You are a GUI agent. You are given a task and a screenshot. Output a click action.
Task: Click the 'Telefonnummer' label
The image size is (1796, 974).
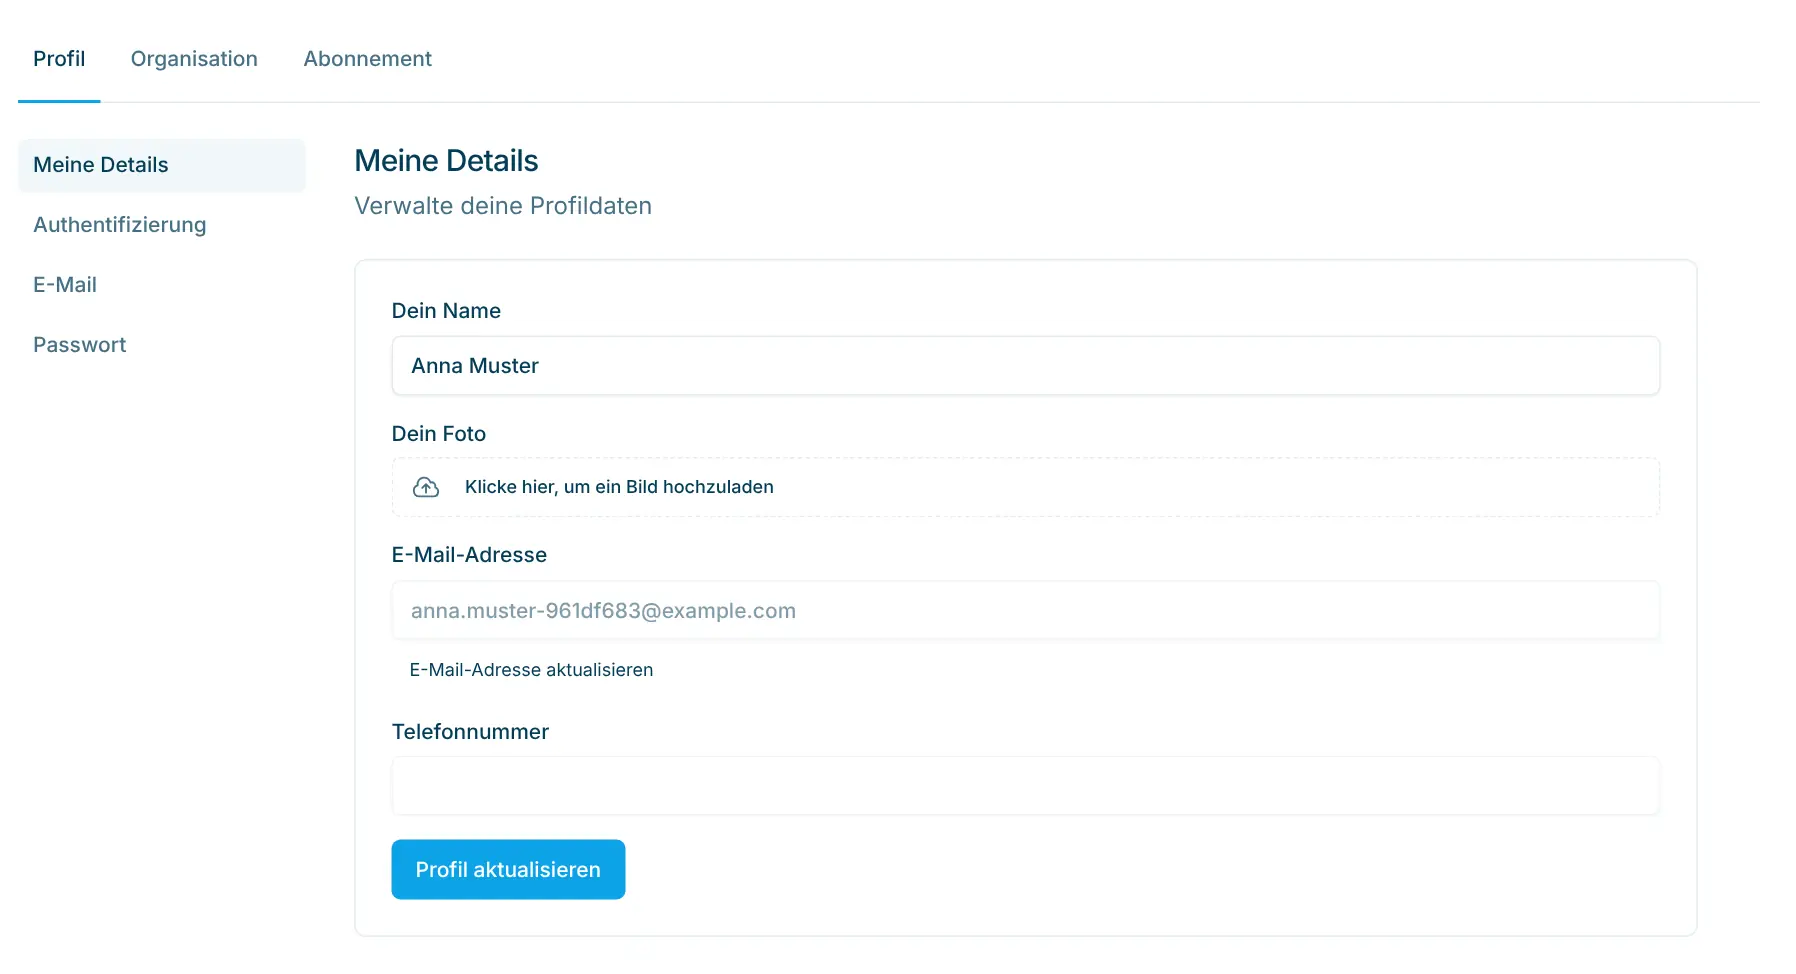470,732
